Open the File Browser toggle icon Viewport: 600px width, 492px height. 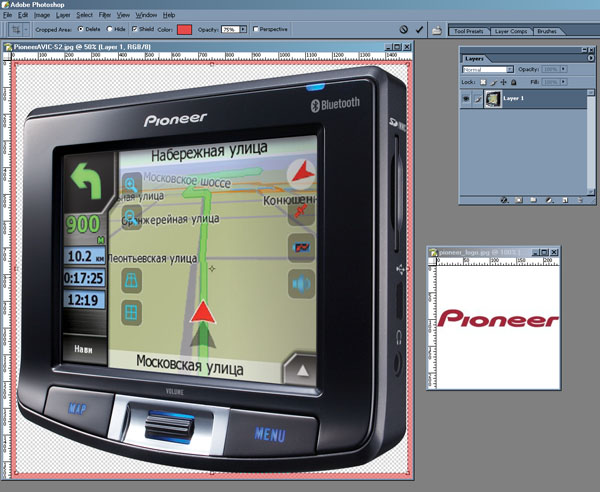tap(437, 30)
